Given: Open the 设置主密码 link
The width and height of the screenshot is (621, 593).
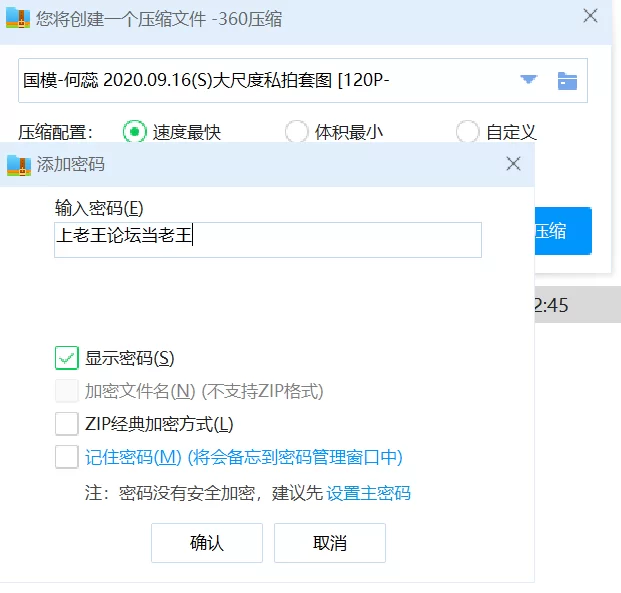Looking at the screenshot, I should [x=368, y=493].
